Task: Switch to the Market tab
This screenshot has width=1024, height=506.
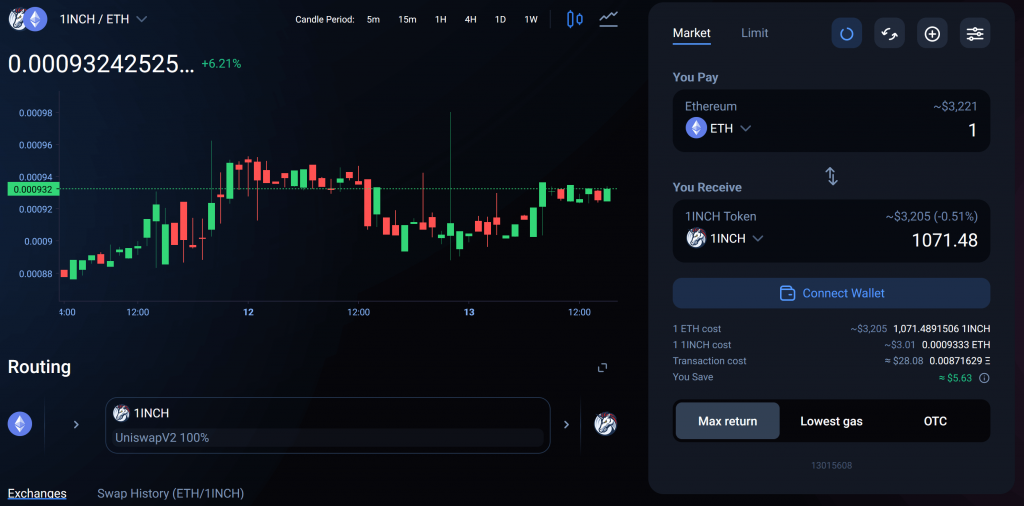Action: click(692, 33)
